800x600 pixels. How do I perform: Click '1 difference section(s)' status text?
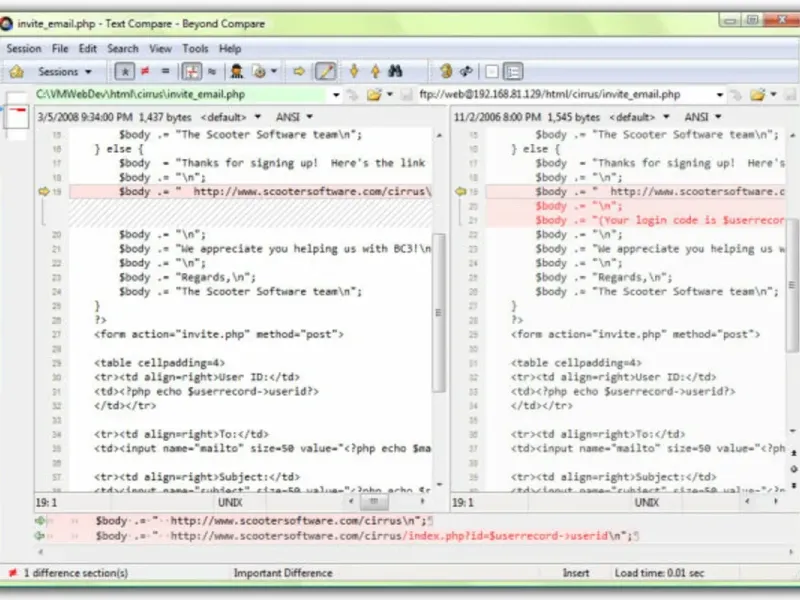click(76, 573)
